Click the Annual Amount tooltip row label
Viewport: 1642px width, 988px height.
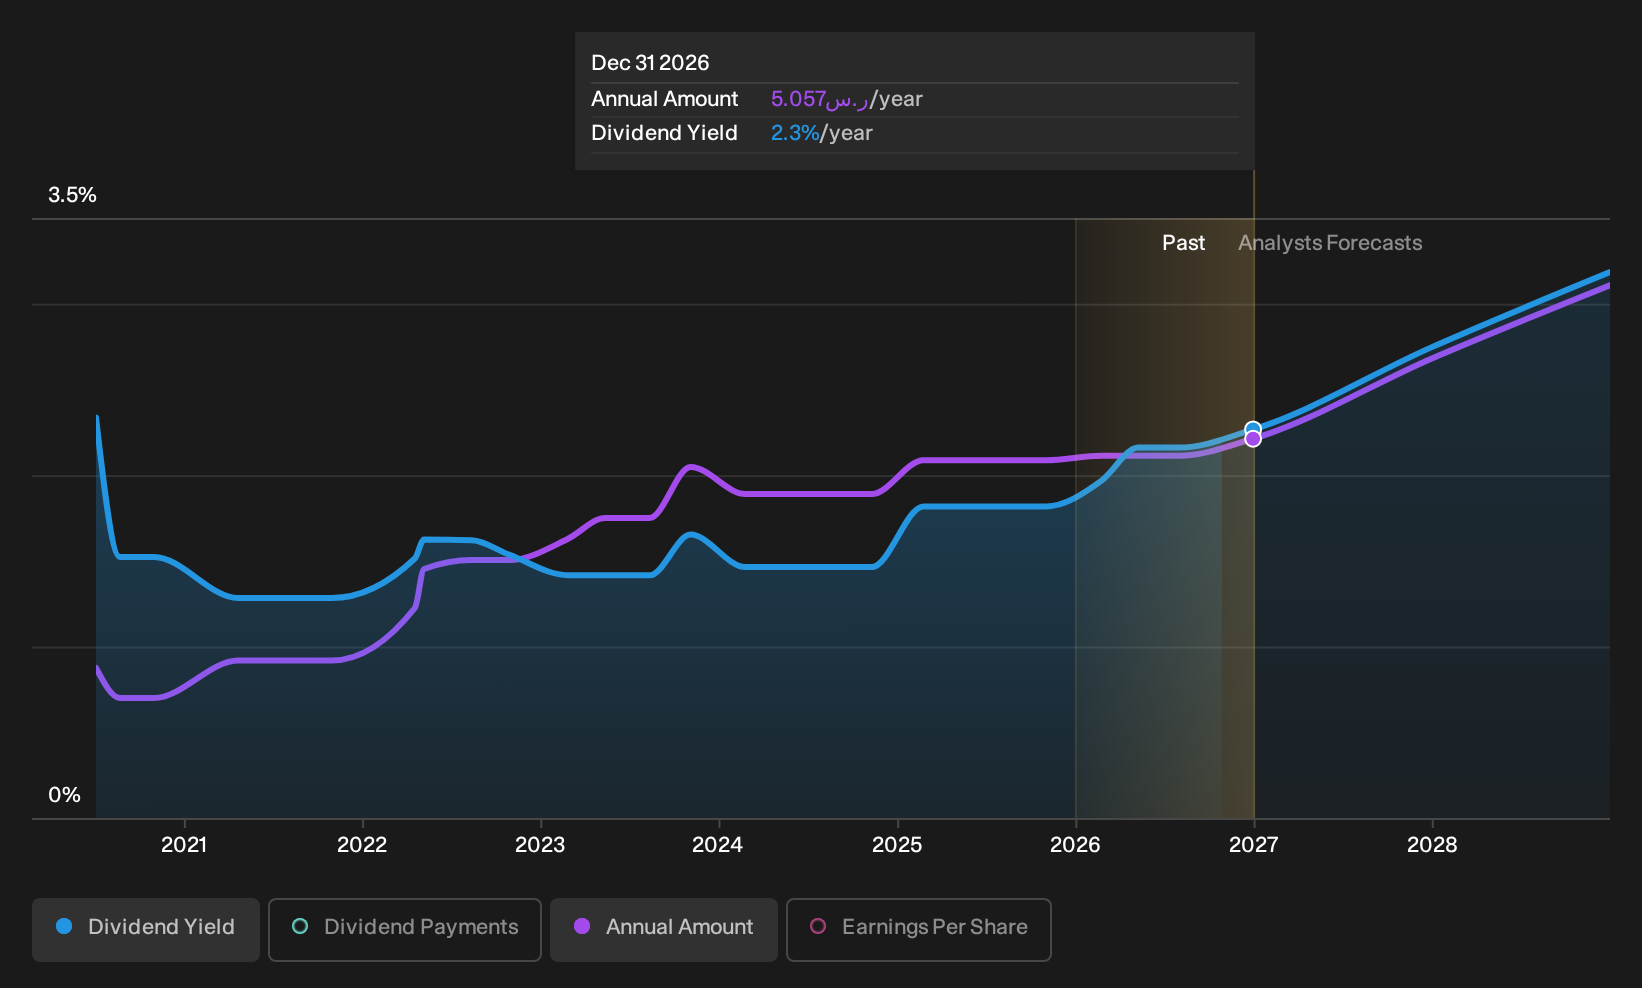664,99
